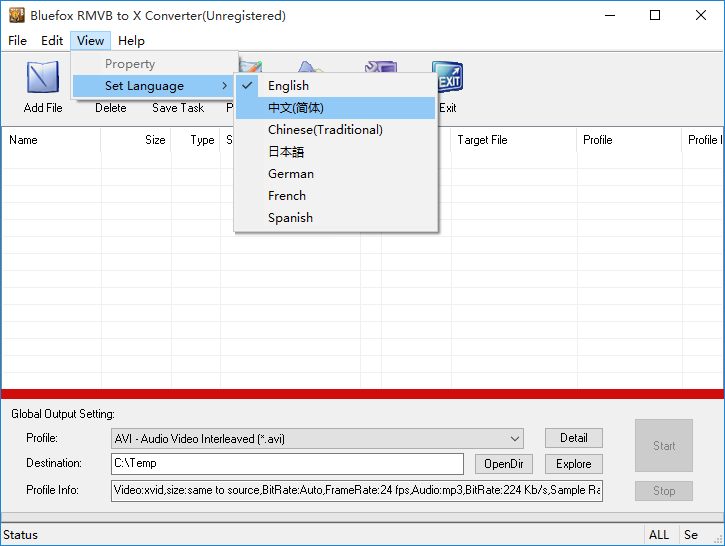The image size is (725, 546).
Task: Close the Bluefox converter window
Action: coord(700,15)
